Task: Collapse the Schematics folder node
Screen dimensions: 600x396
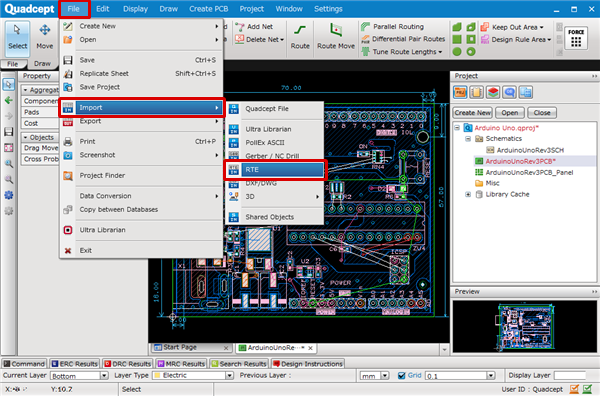Action: coord(468,139)
